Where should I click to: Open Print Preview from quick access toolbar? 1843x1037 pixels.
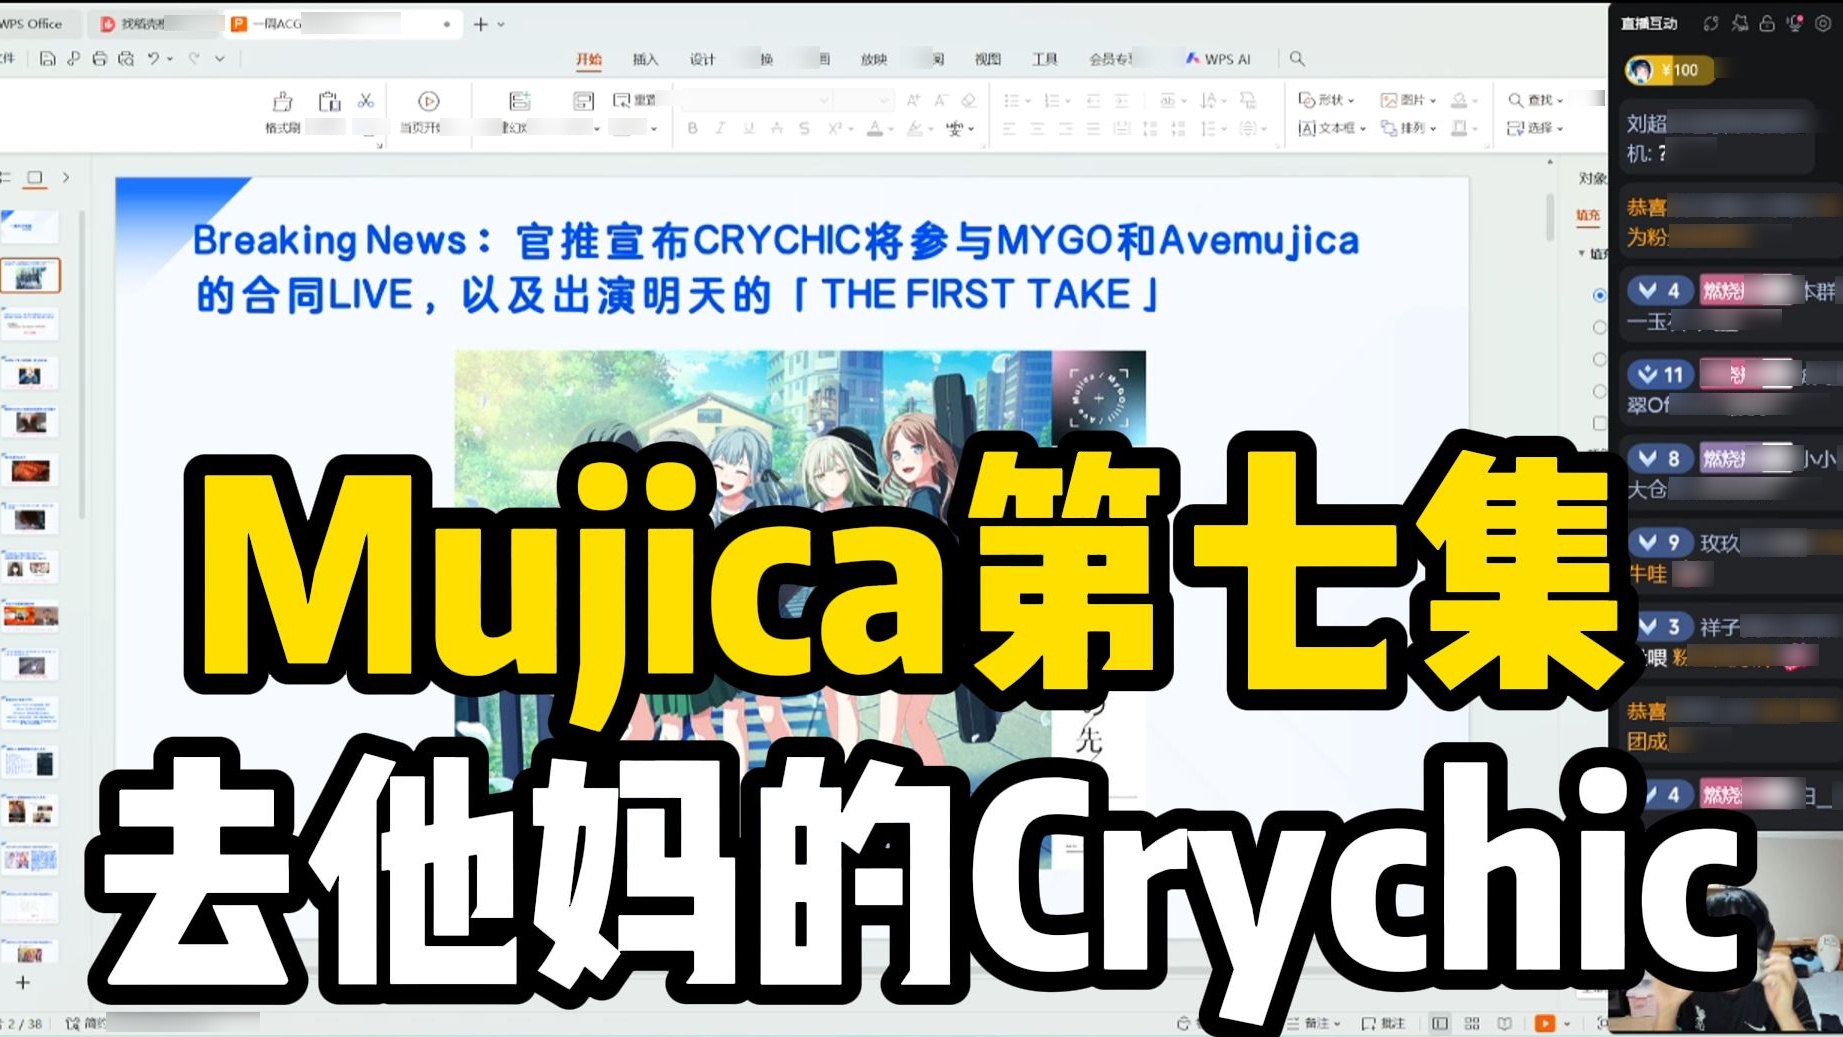coord(126,59)
